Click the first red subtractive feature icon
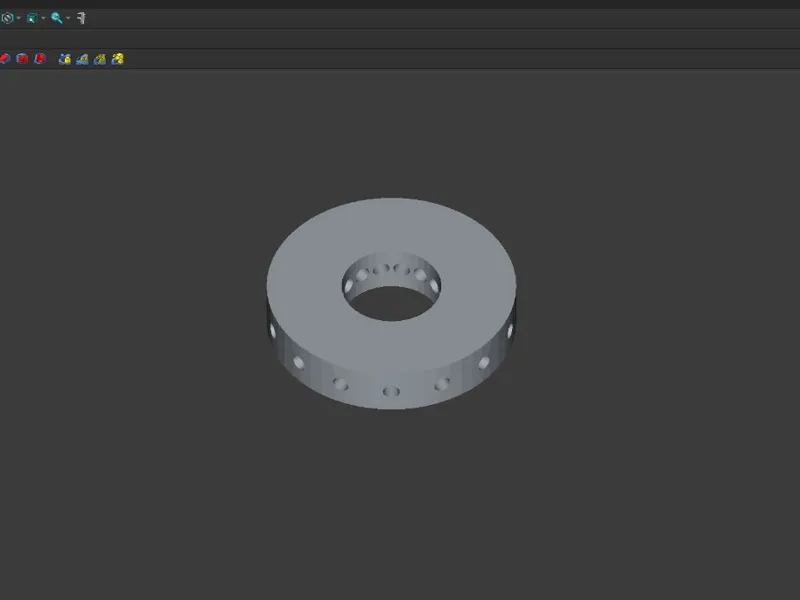The image size is (800, 600). [5, 59]
